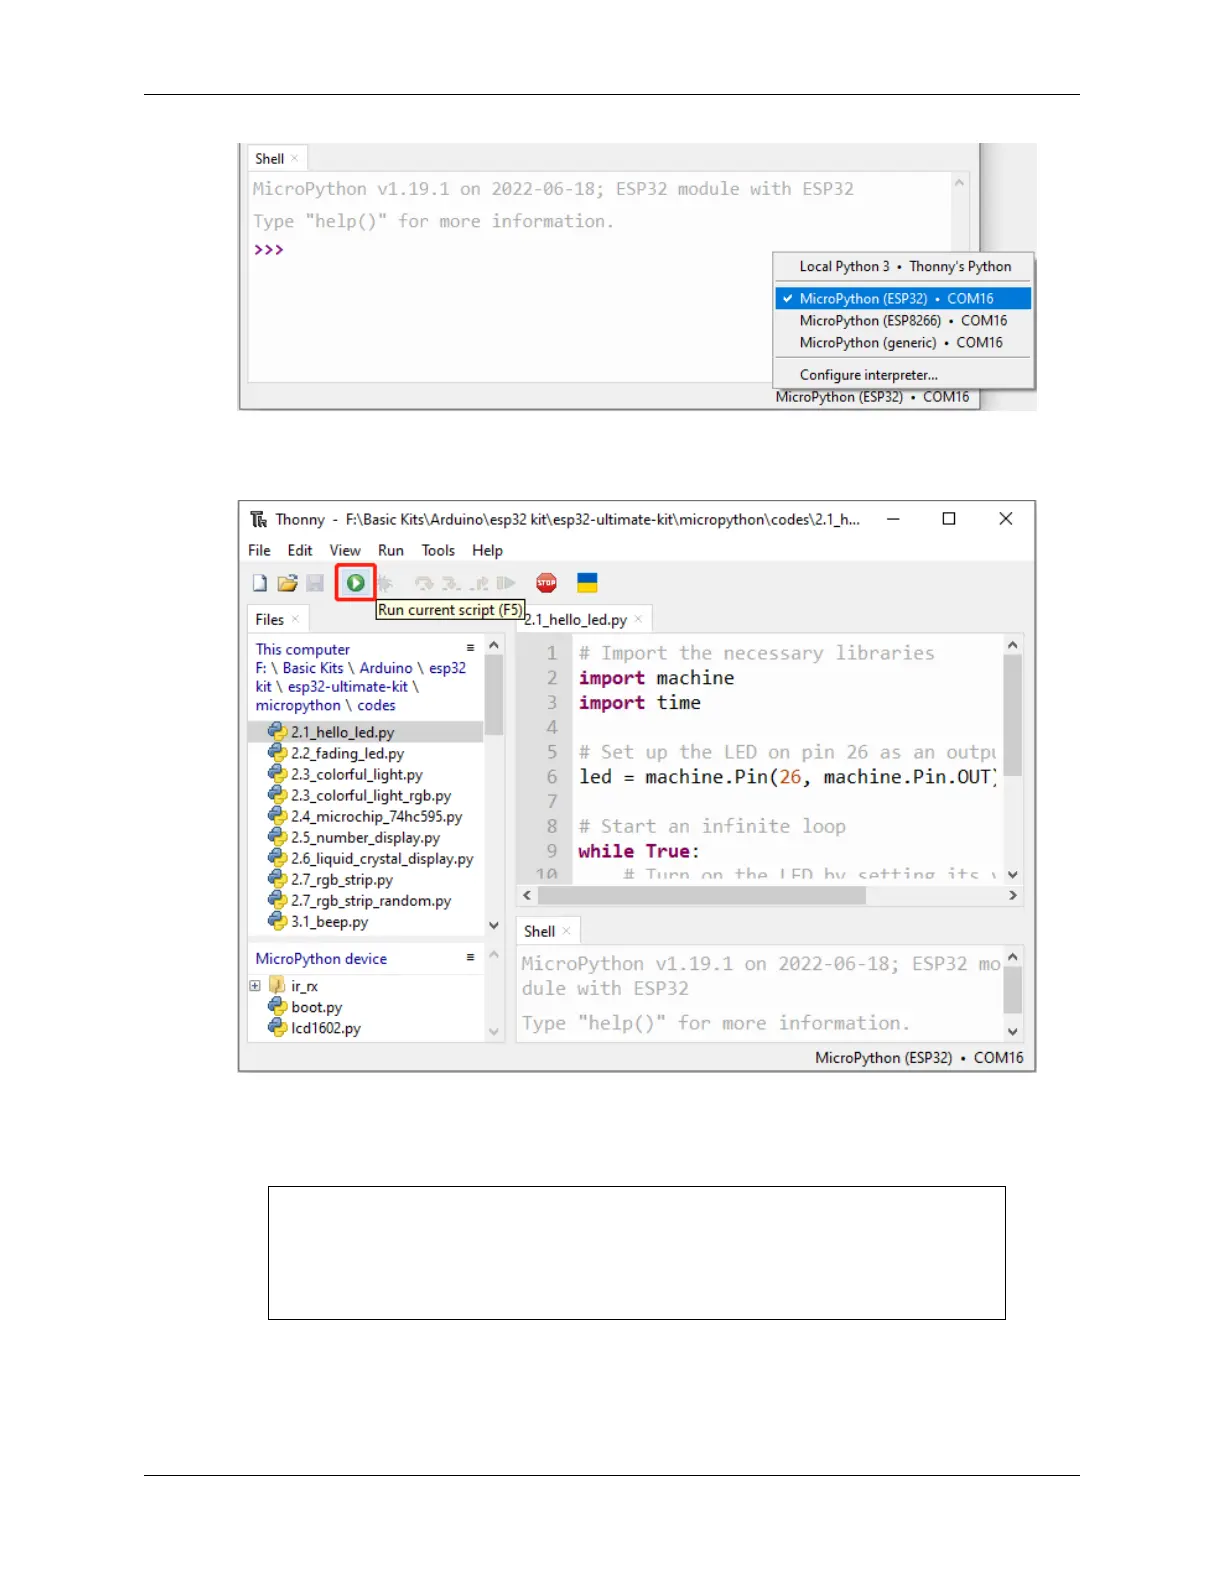This screenshot has height=1584, width=1224.
Task: Close the 2.1_hello_led.py editor tab
Action: coord(639,619)
